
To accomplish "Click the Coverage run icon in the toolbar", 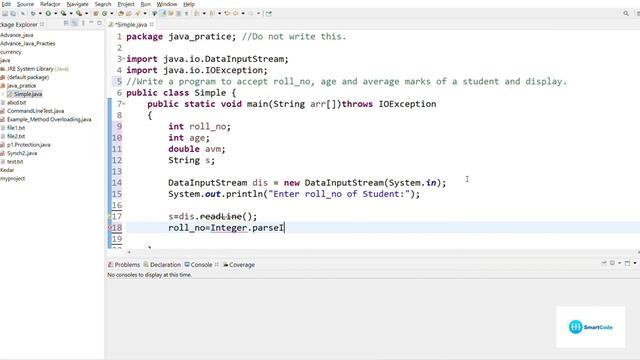I will tap(63, 13).
